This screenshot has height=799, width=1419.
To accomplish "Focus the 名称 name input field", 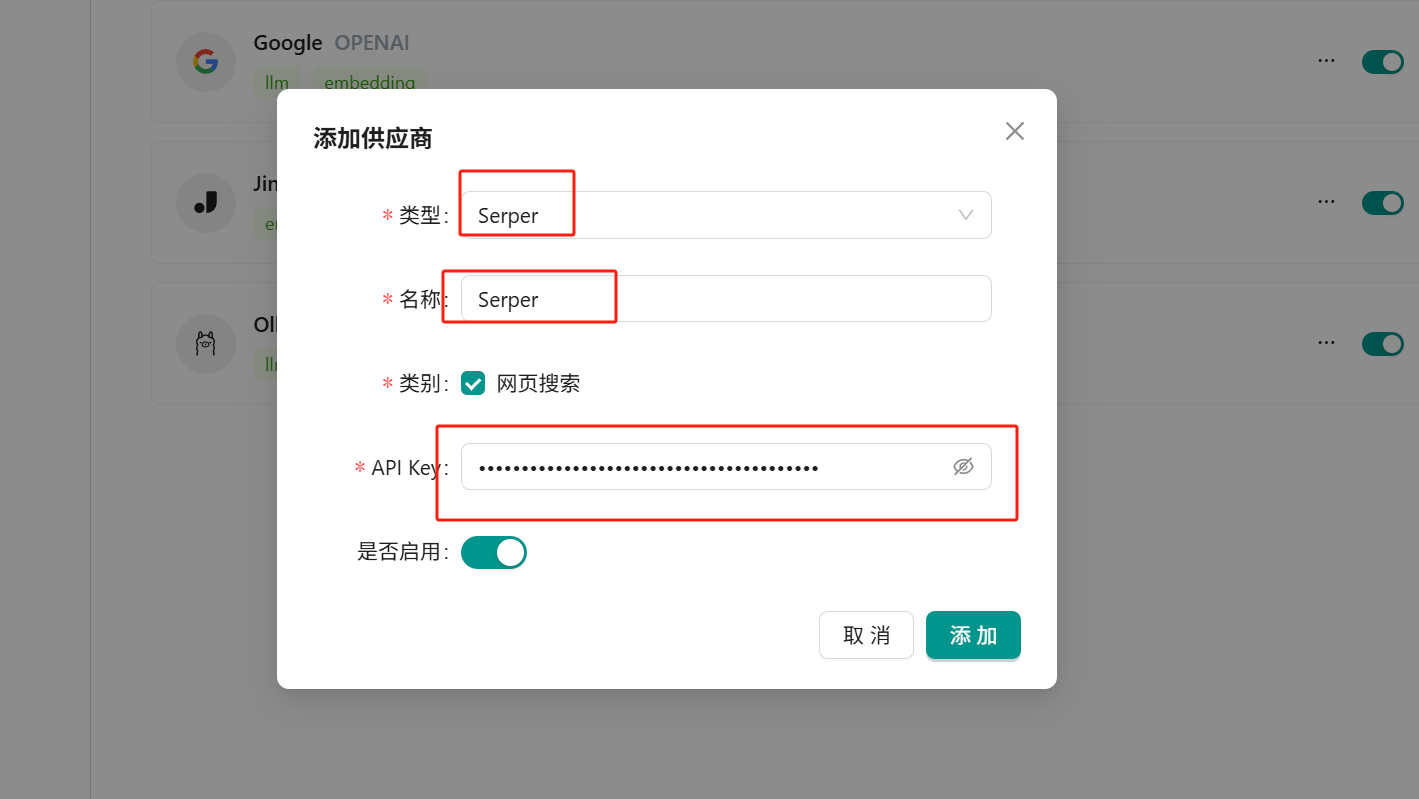I will (725, 299).
